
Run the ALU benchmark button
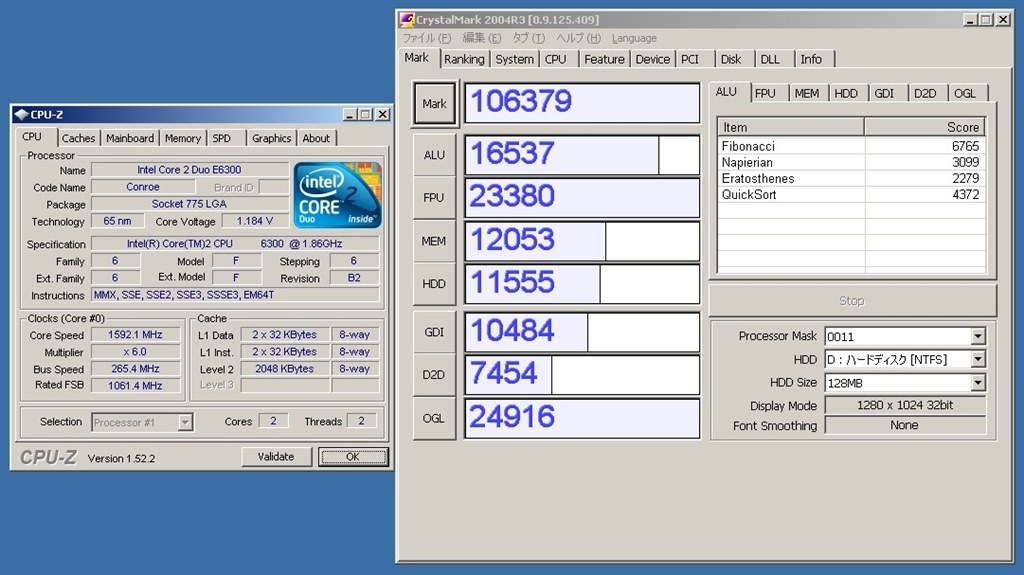click(x=434, y=155)
